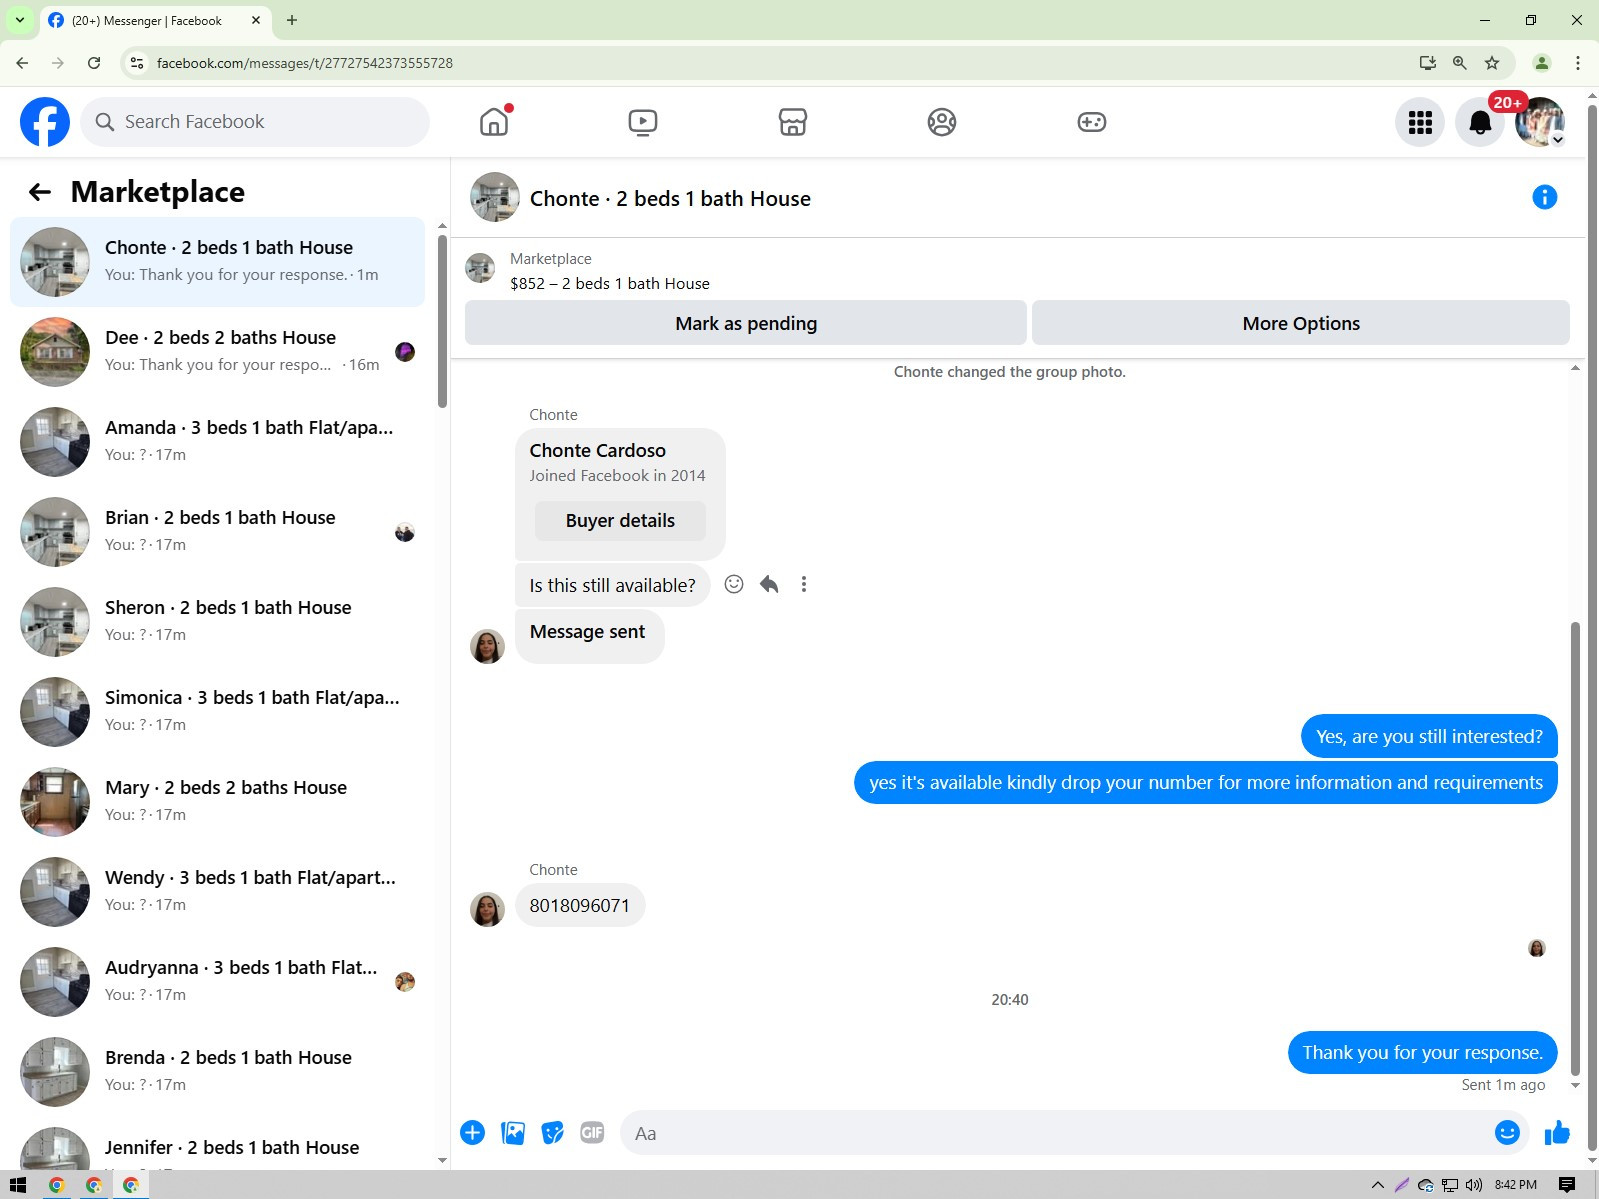
Task: Click the Mark as pending button
Action: [x=746, y=323]
